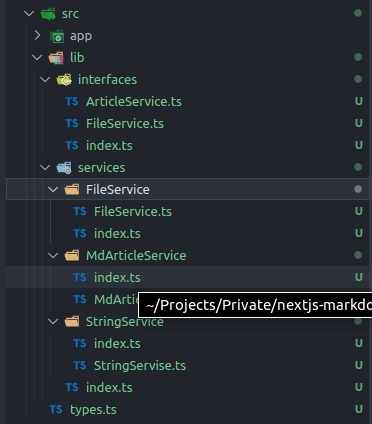The height and width of the screenshot is (424, 372).
Task: Expand the app folder chevron
Action: pos(37,36)
